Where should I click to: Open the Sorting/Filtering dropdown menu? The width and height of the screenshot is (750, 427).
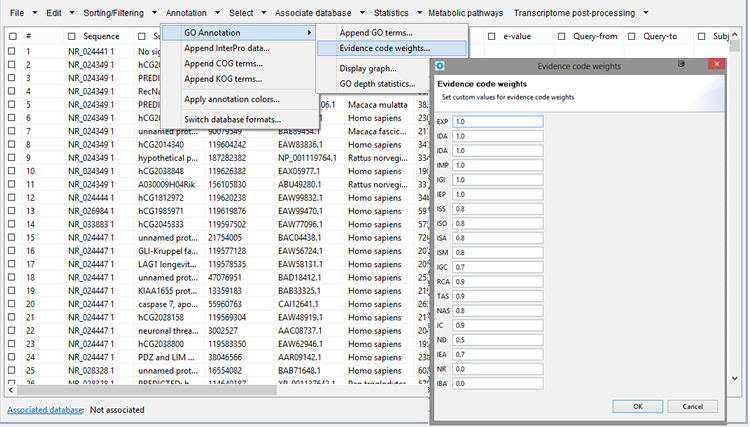pos(116,13)
